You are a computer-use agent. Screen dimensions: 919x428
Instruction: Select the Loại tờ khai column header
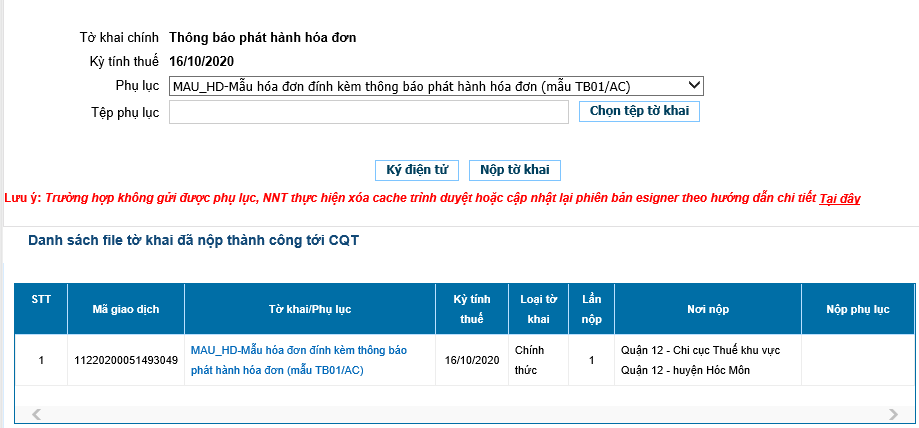pos(538,309)
